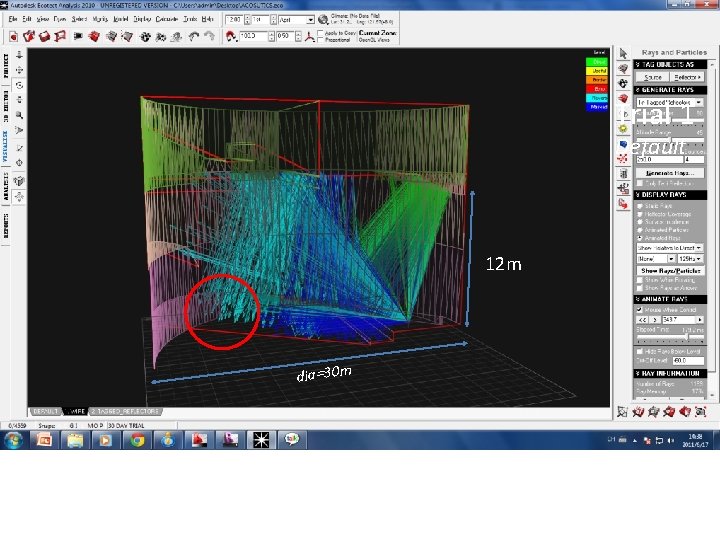Click the Save model toolbar icon

[45, 36]
